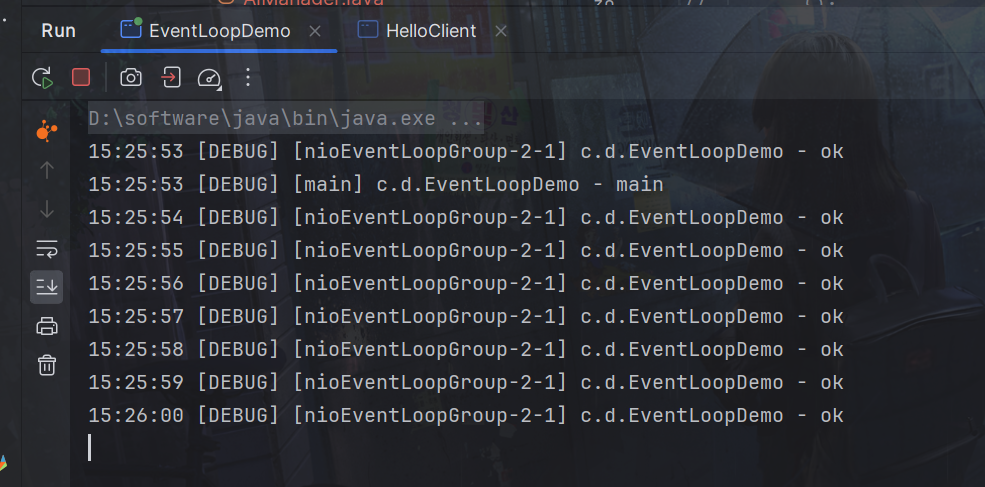
Task: Click the camera thread dump icon
Action: pyautogui.click(x=131, y=77)
